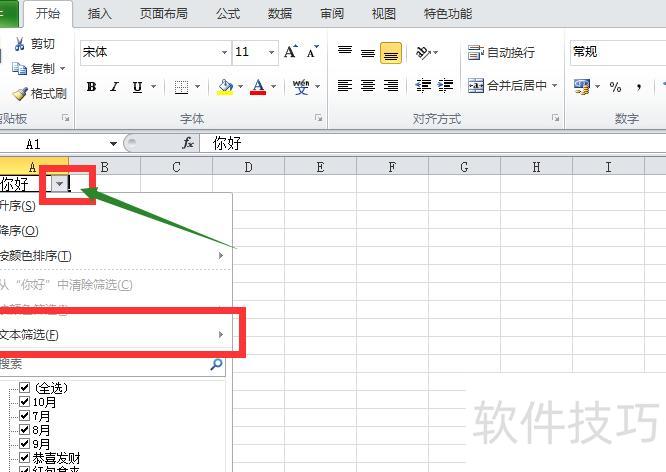Align text right
Viewport: 666px width, 472px height.
click(391, 86)
